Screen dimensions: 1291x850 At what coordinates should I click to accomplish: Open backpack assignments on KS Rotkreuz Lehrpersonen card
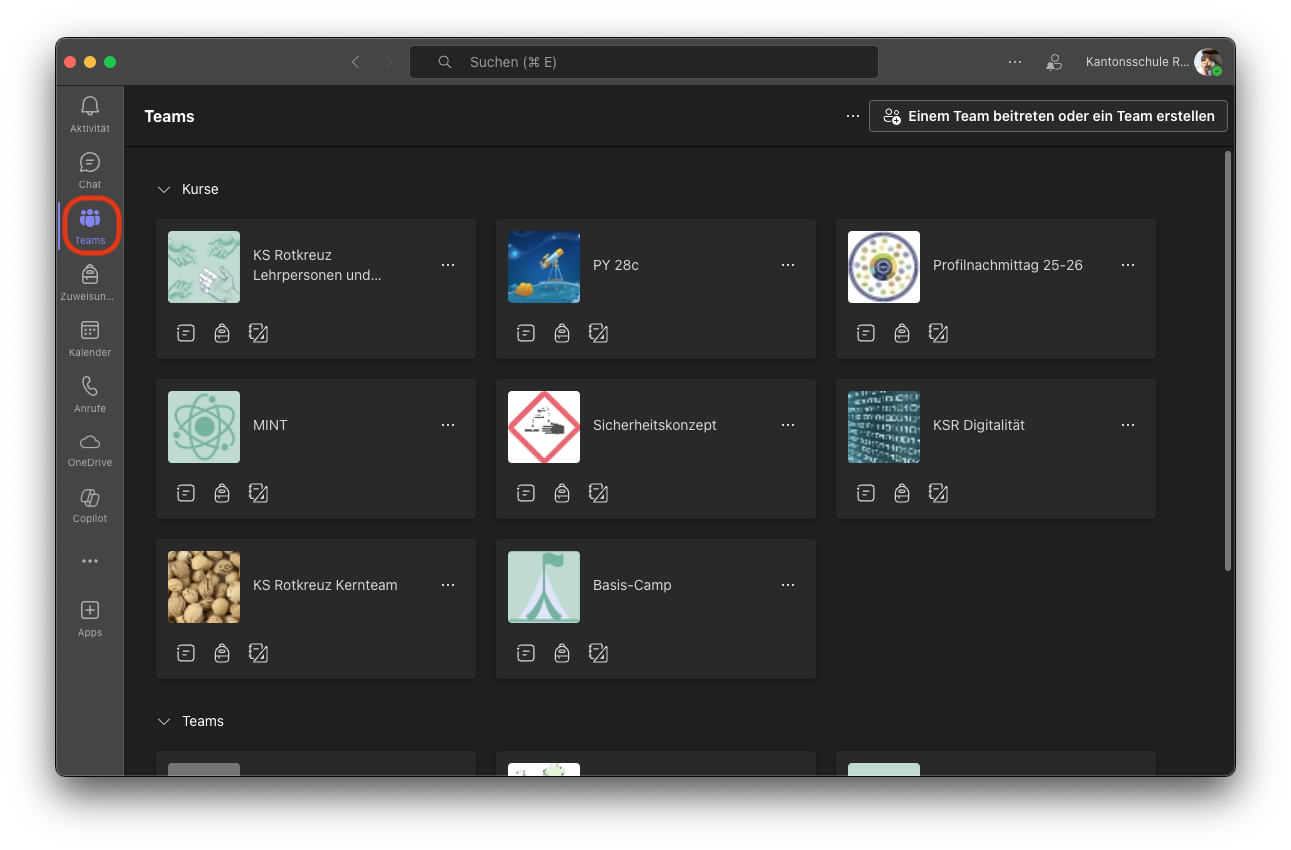coord(222,333)
